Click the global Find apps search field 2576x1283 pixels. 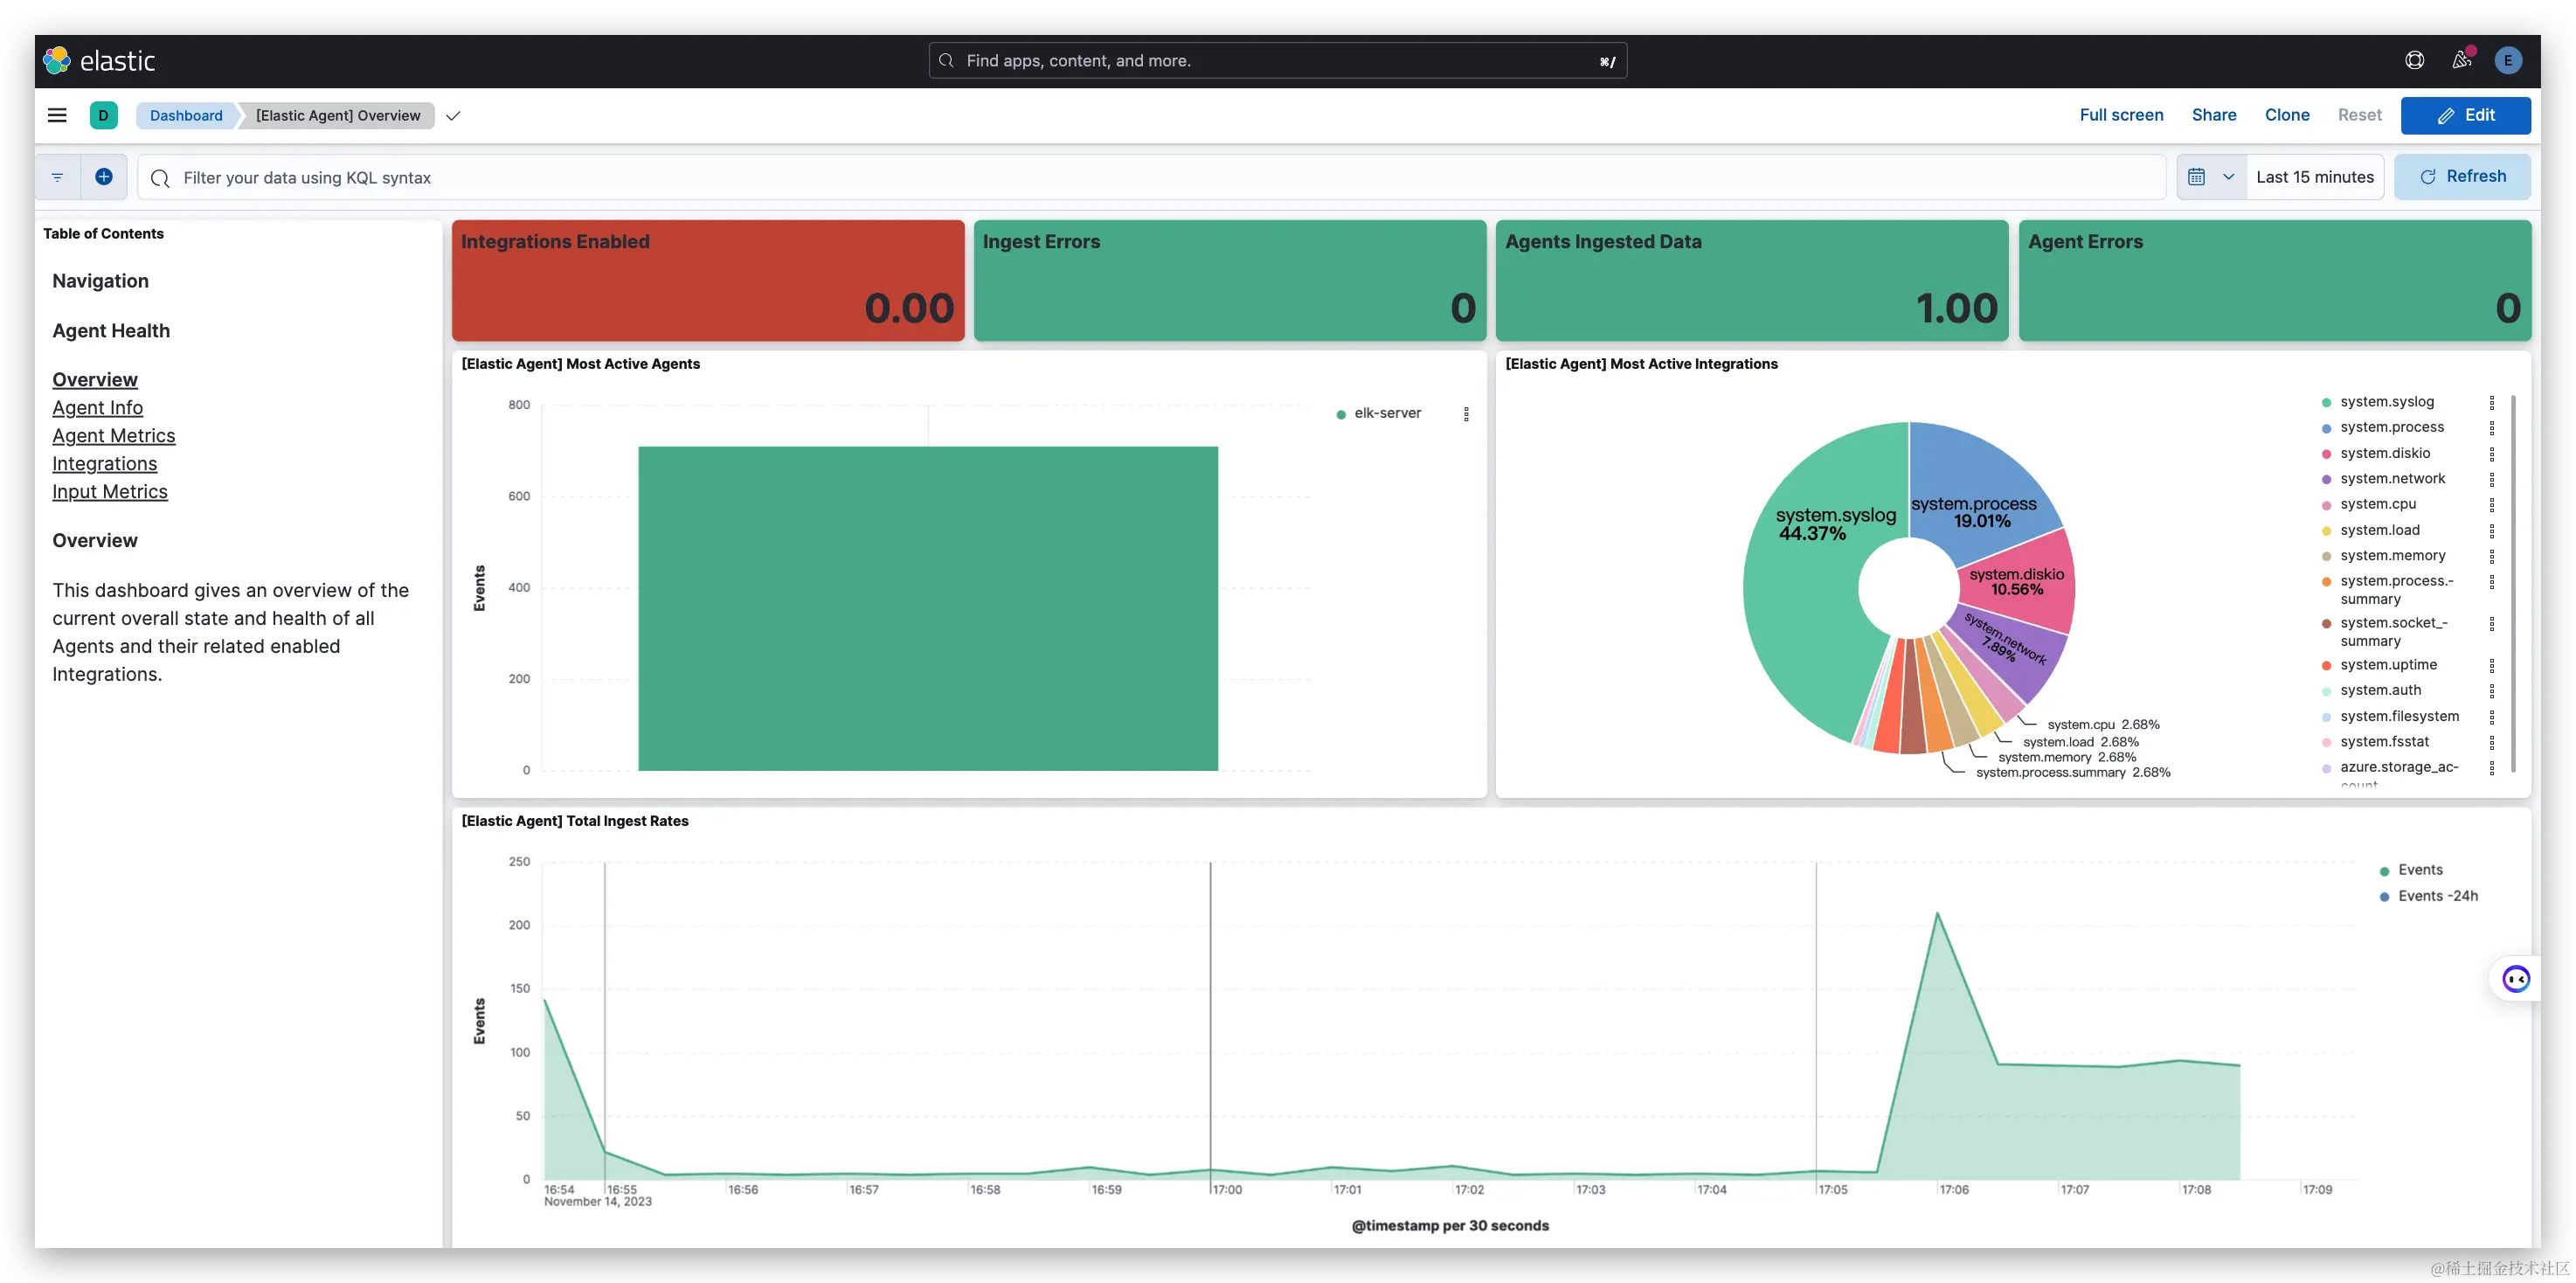(x=1277, y=61)
